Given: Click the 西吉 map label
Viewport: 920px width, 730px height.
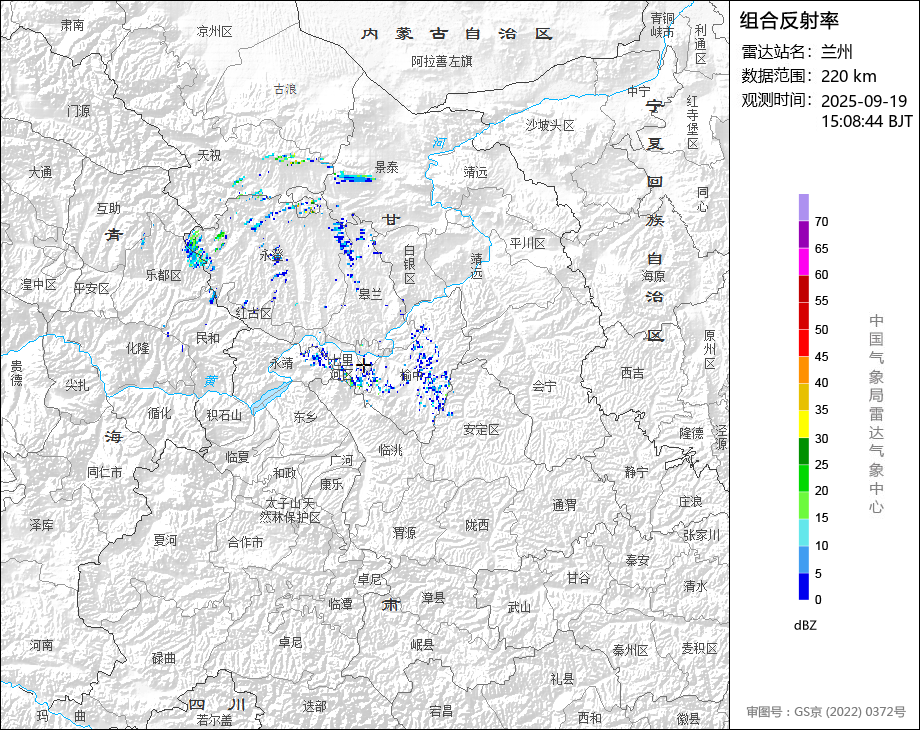Looking at the screenshot, I should [632, 373].
